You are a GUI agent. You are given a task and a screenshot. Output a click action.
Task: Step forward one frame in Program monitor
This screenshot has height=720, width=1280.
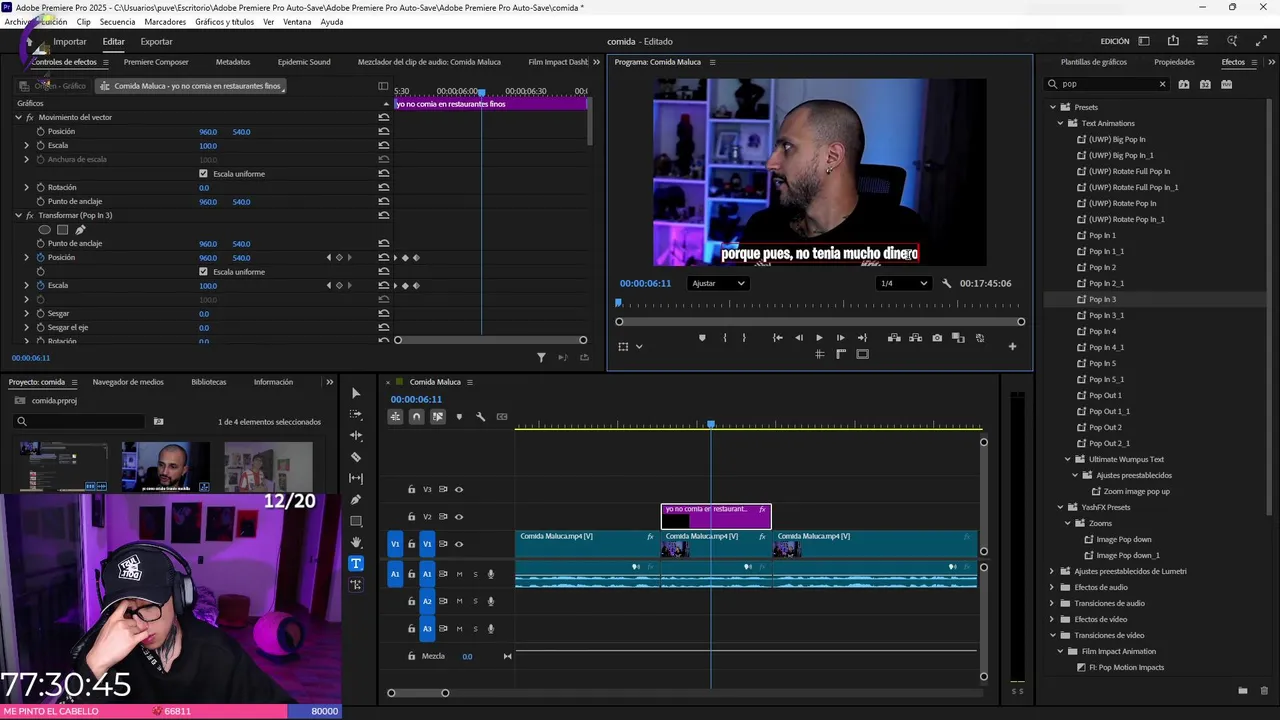click(x=840, y=338)
